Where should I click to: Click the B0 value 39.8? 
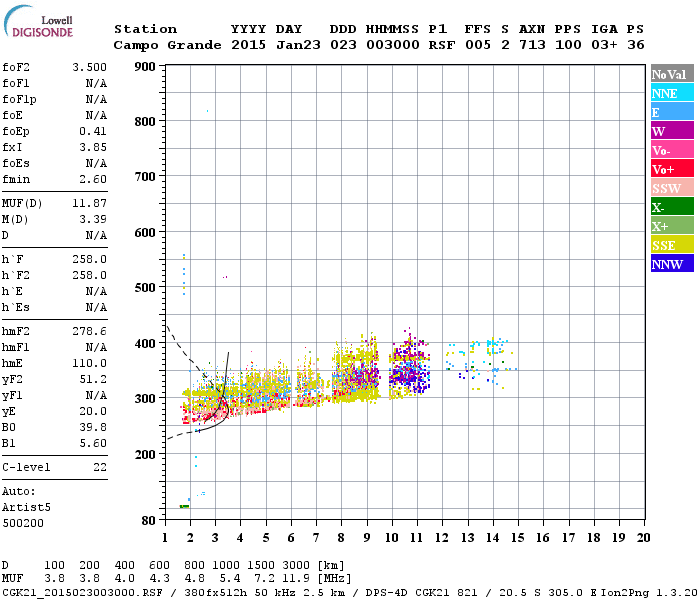[x=93, y=427]
